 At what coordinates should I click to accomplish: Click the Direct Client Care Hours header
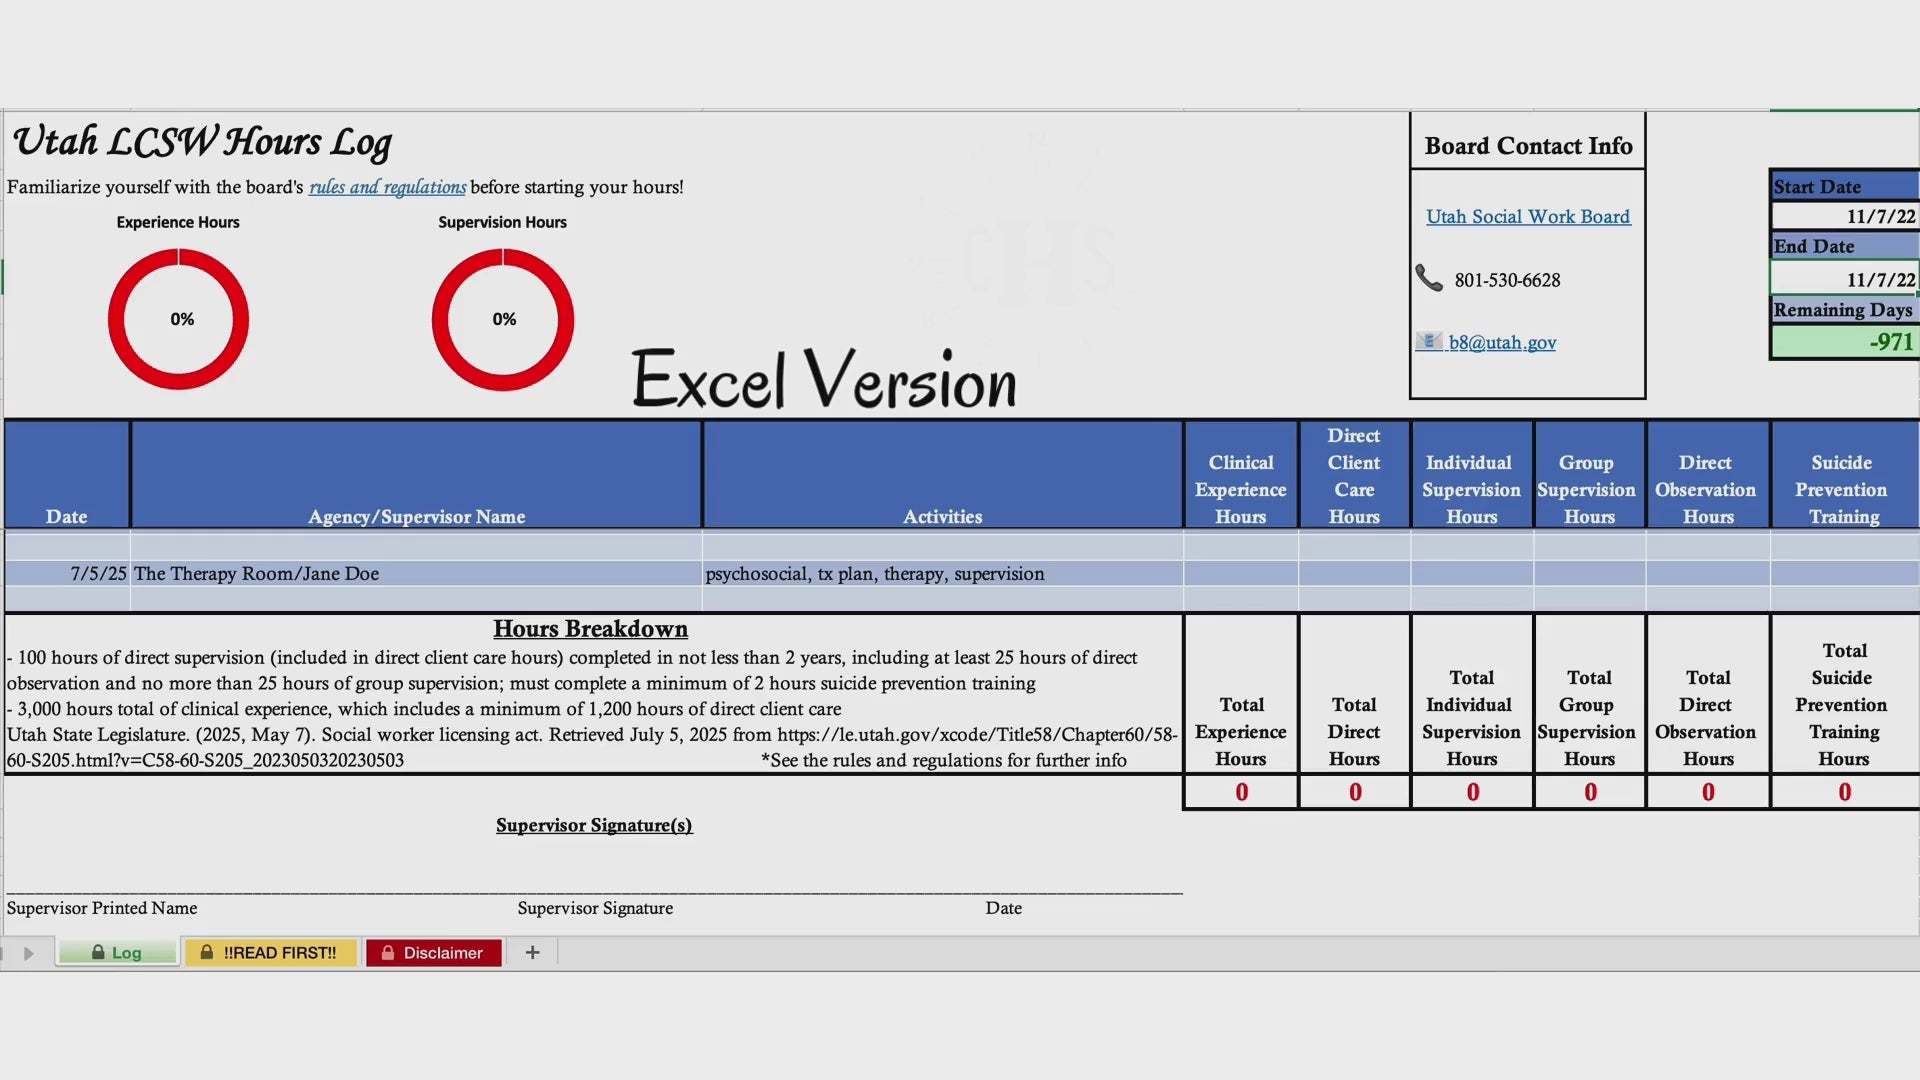point(1354,474)
